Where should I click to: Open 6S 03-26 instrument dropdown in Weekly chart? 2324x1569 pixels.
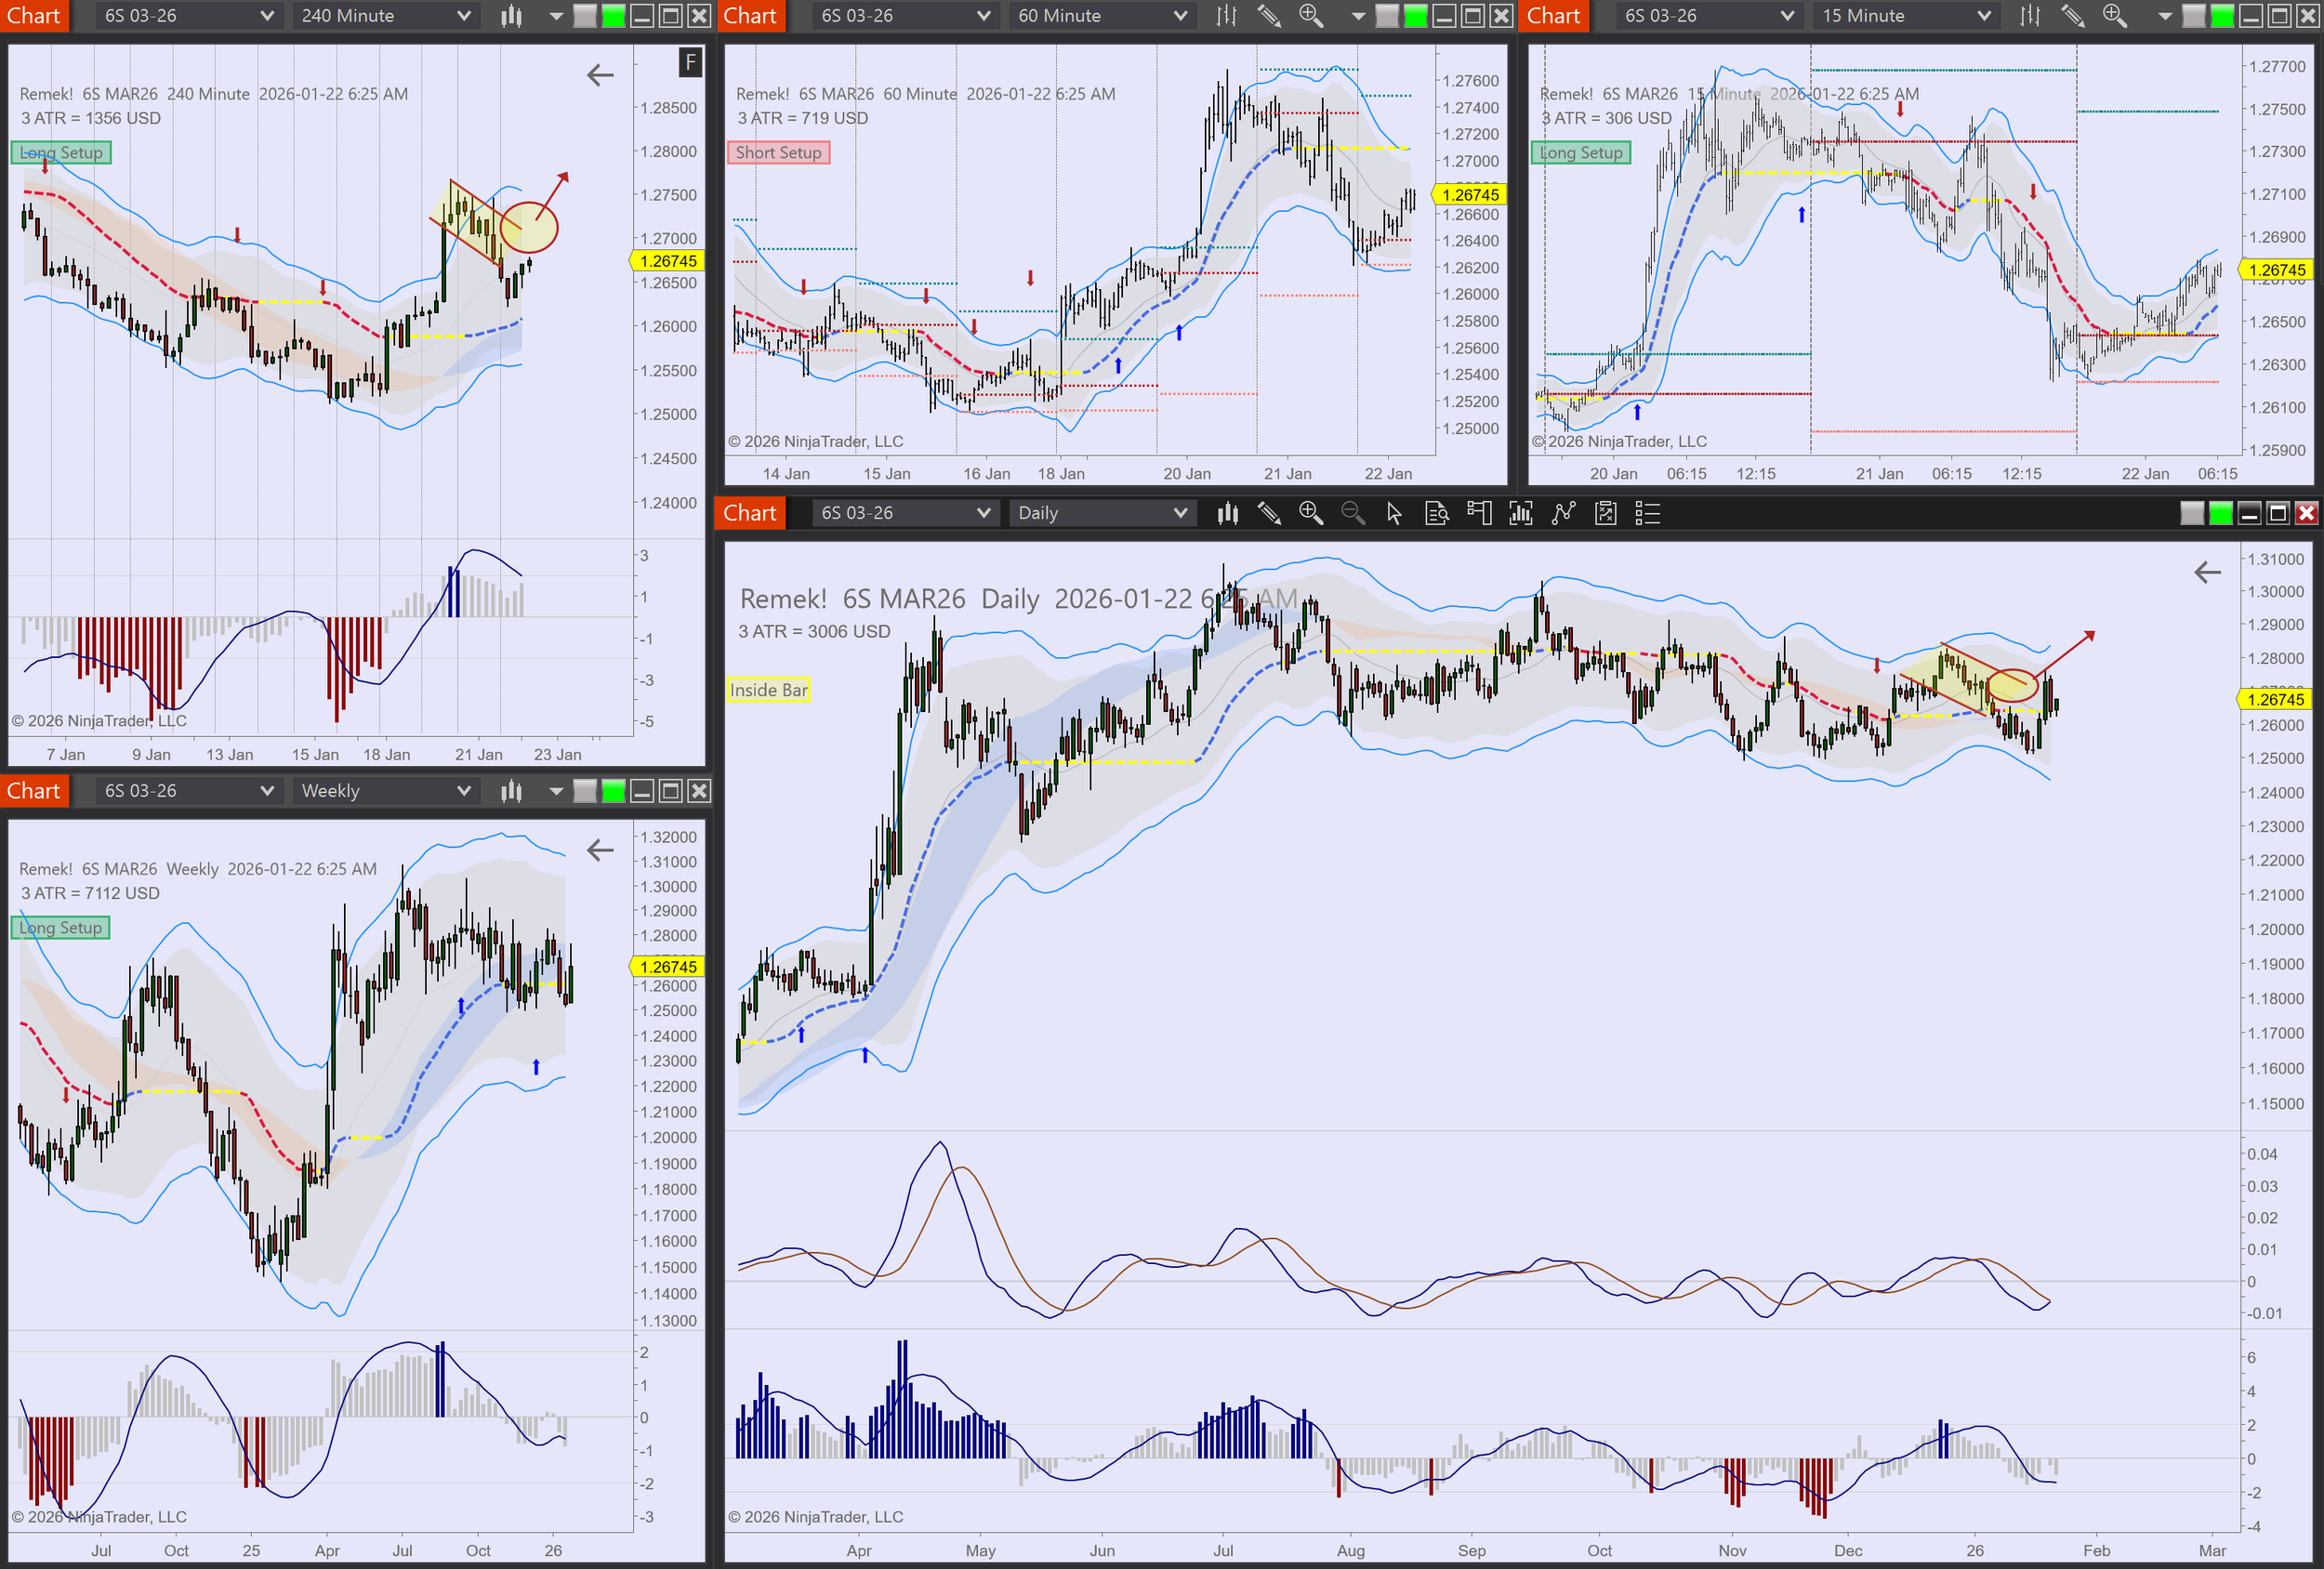187,791
